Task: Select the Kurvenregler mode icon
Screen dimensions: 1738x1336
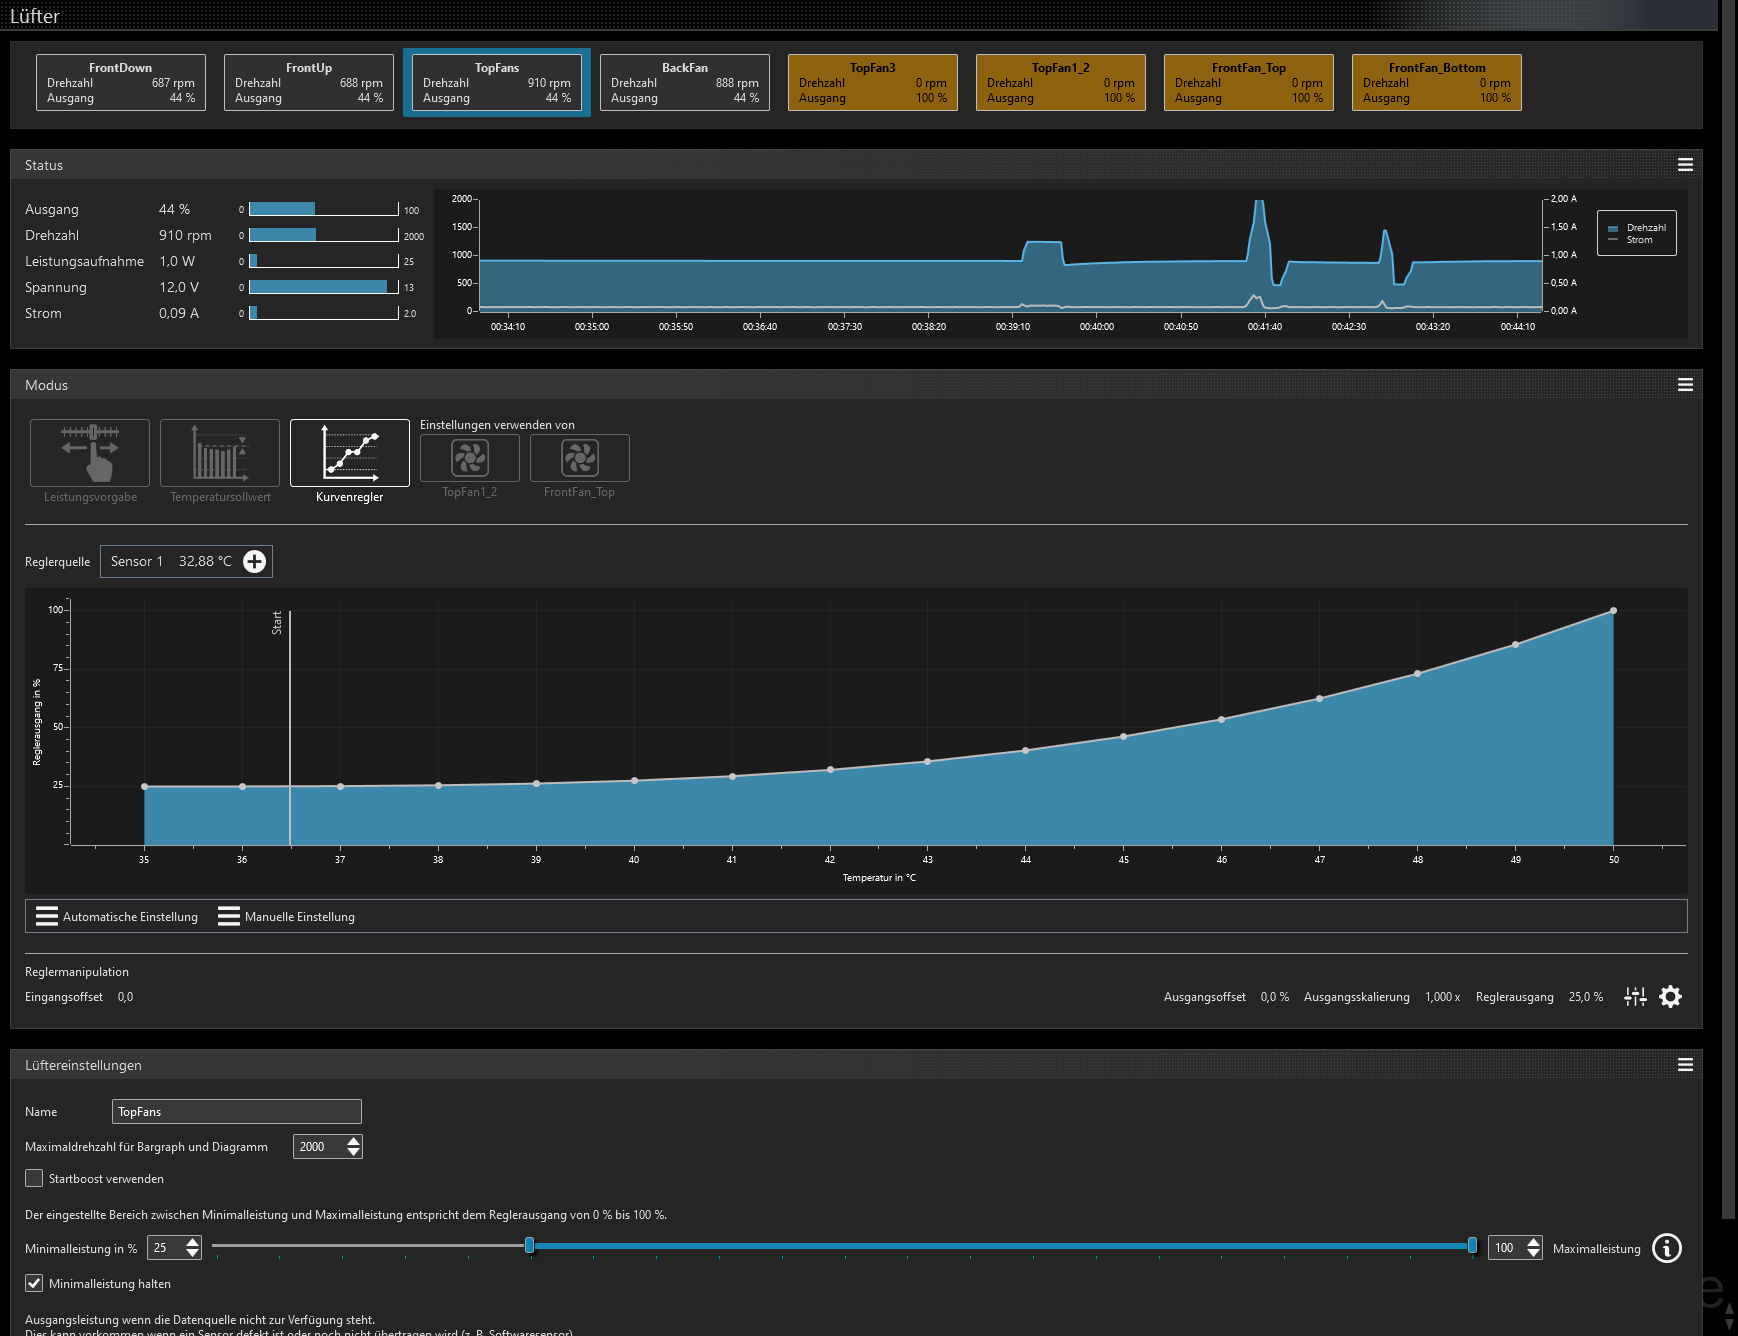Action: [350, 453]
